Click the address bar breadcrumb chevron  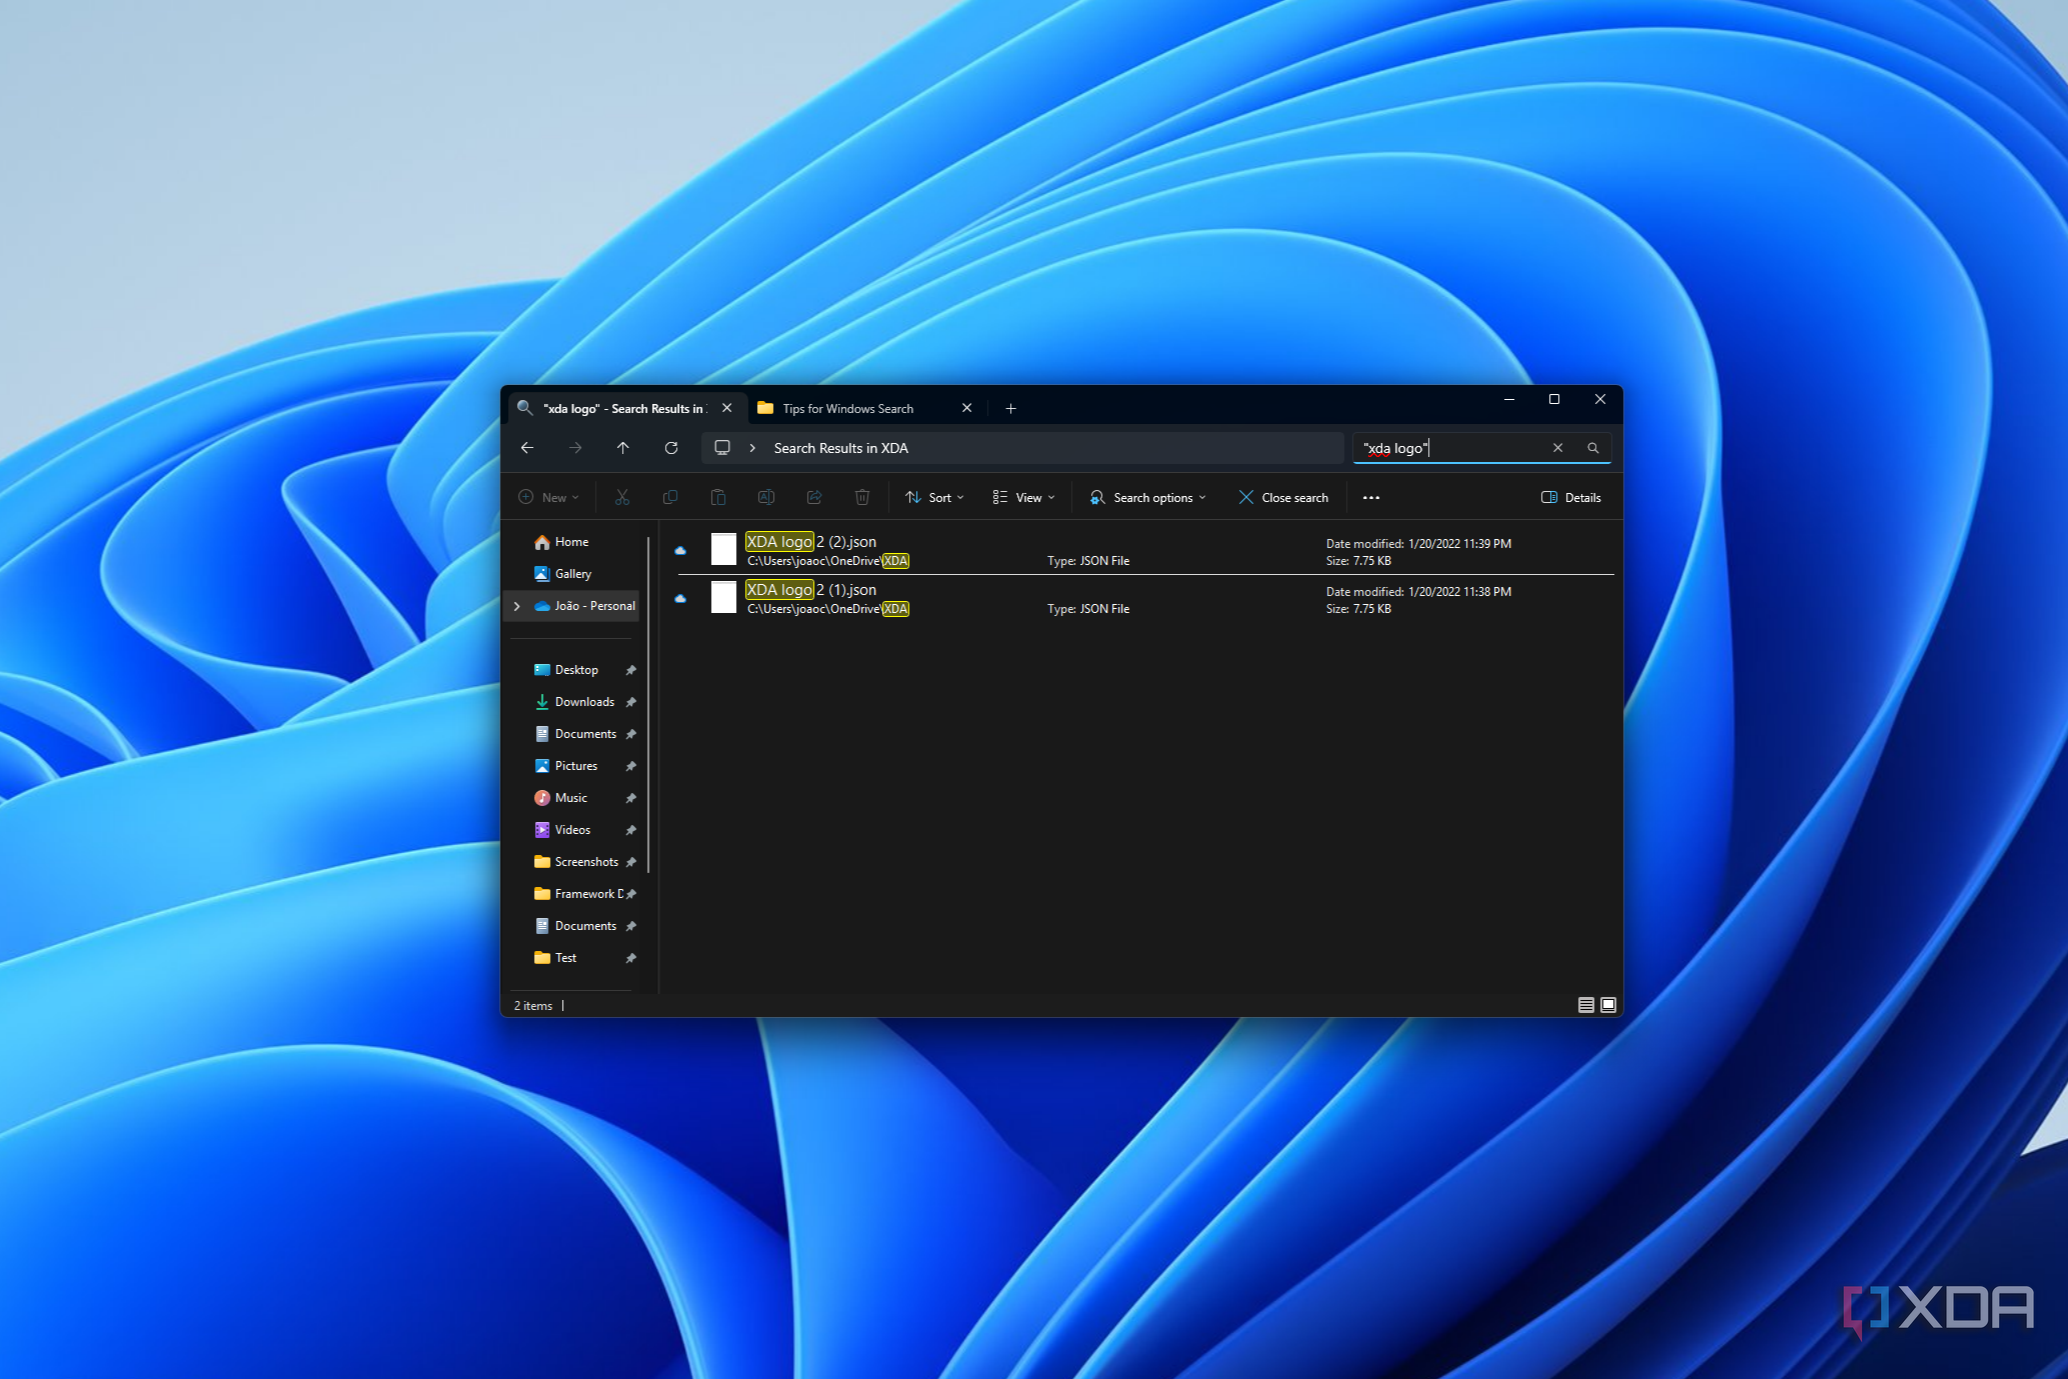753,448
